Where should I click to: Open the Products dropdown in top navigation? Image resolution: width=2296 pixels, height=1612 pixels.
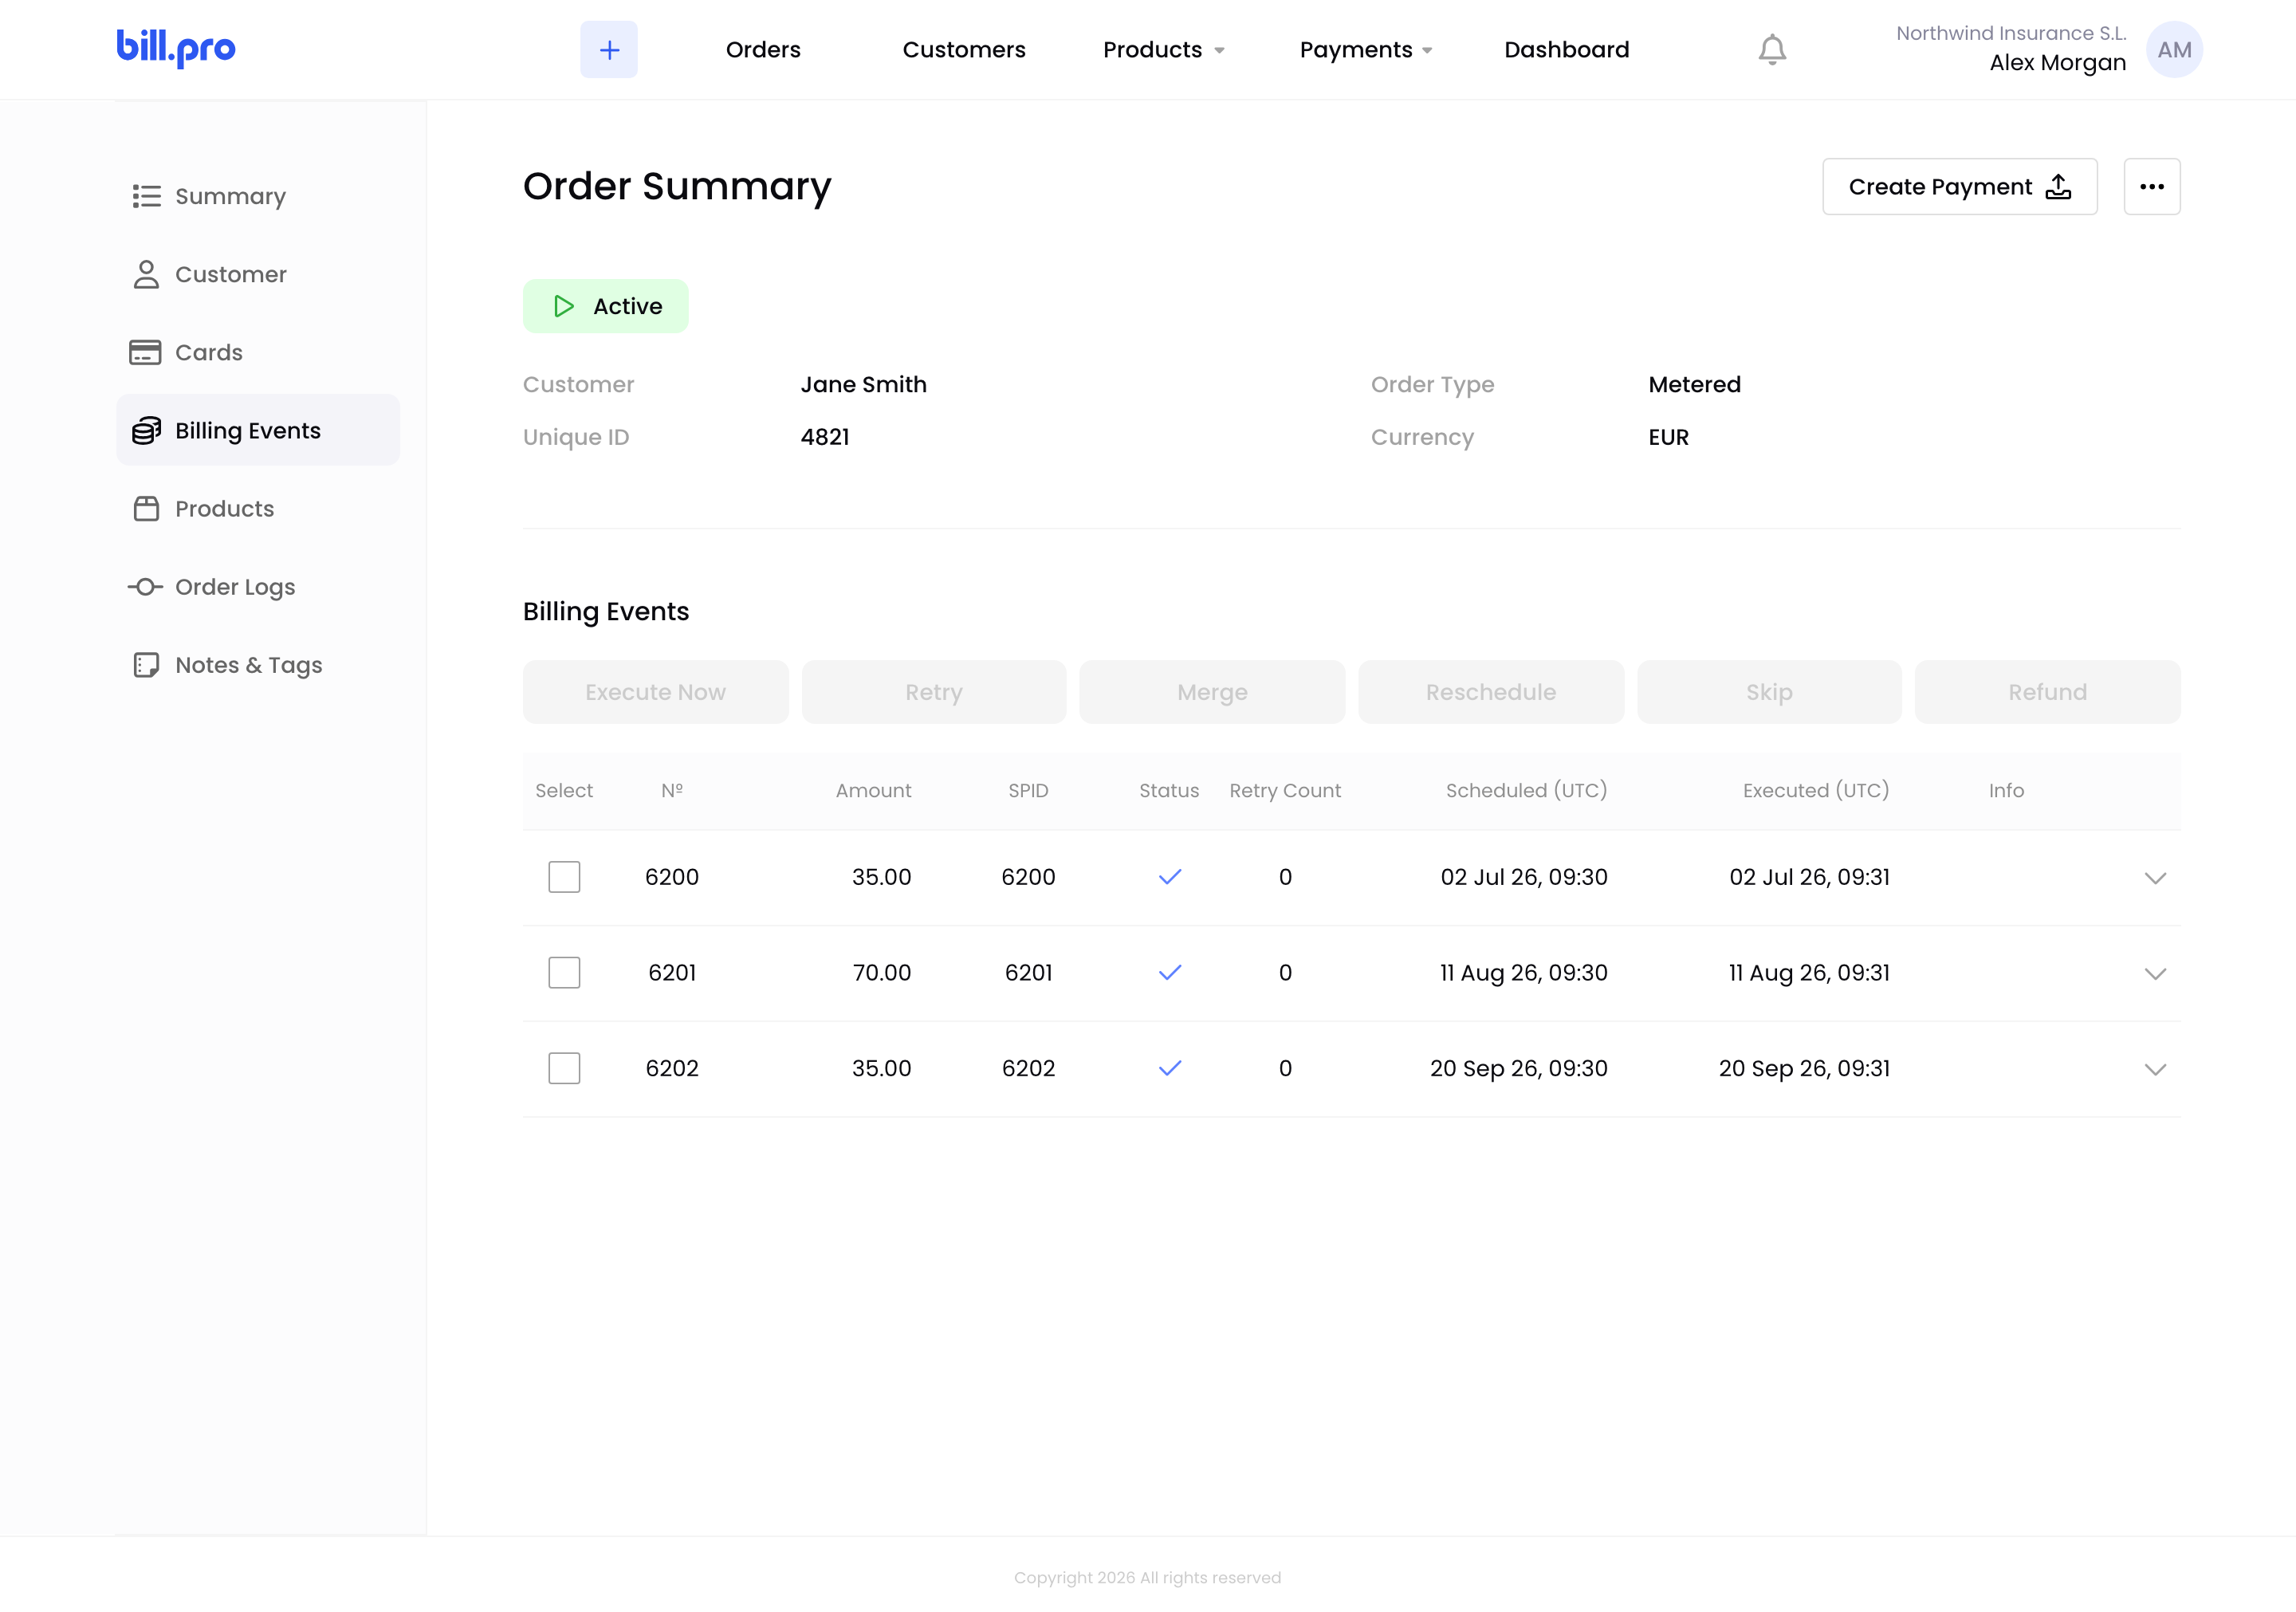coord(1163,50)
